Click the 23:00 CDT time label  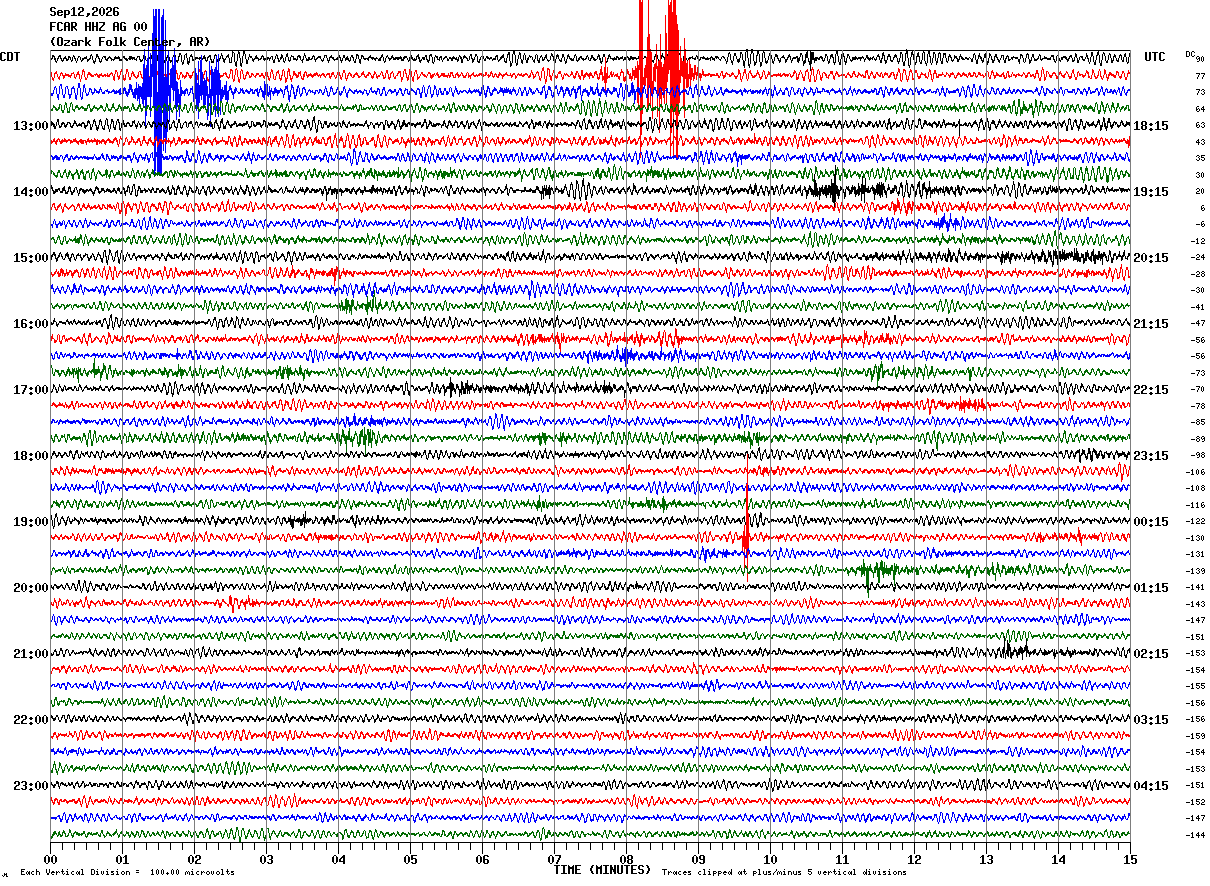coord(30,785)
